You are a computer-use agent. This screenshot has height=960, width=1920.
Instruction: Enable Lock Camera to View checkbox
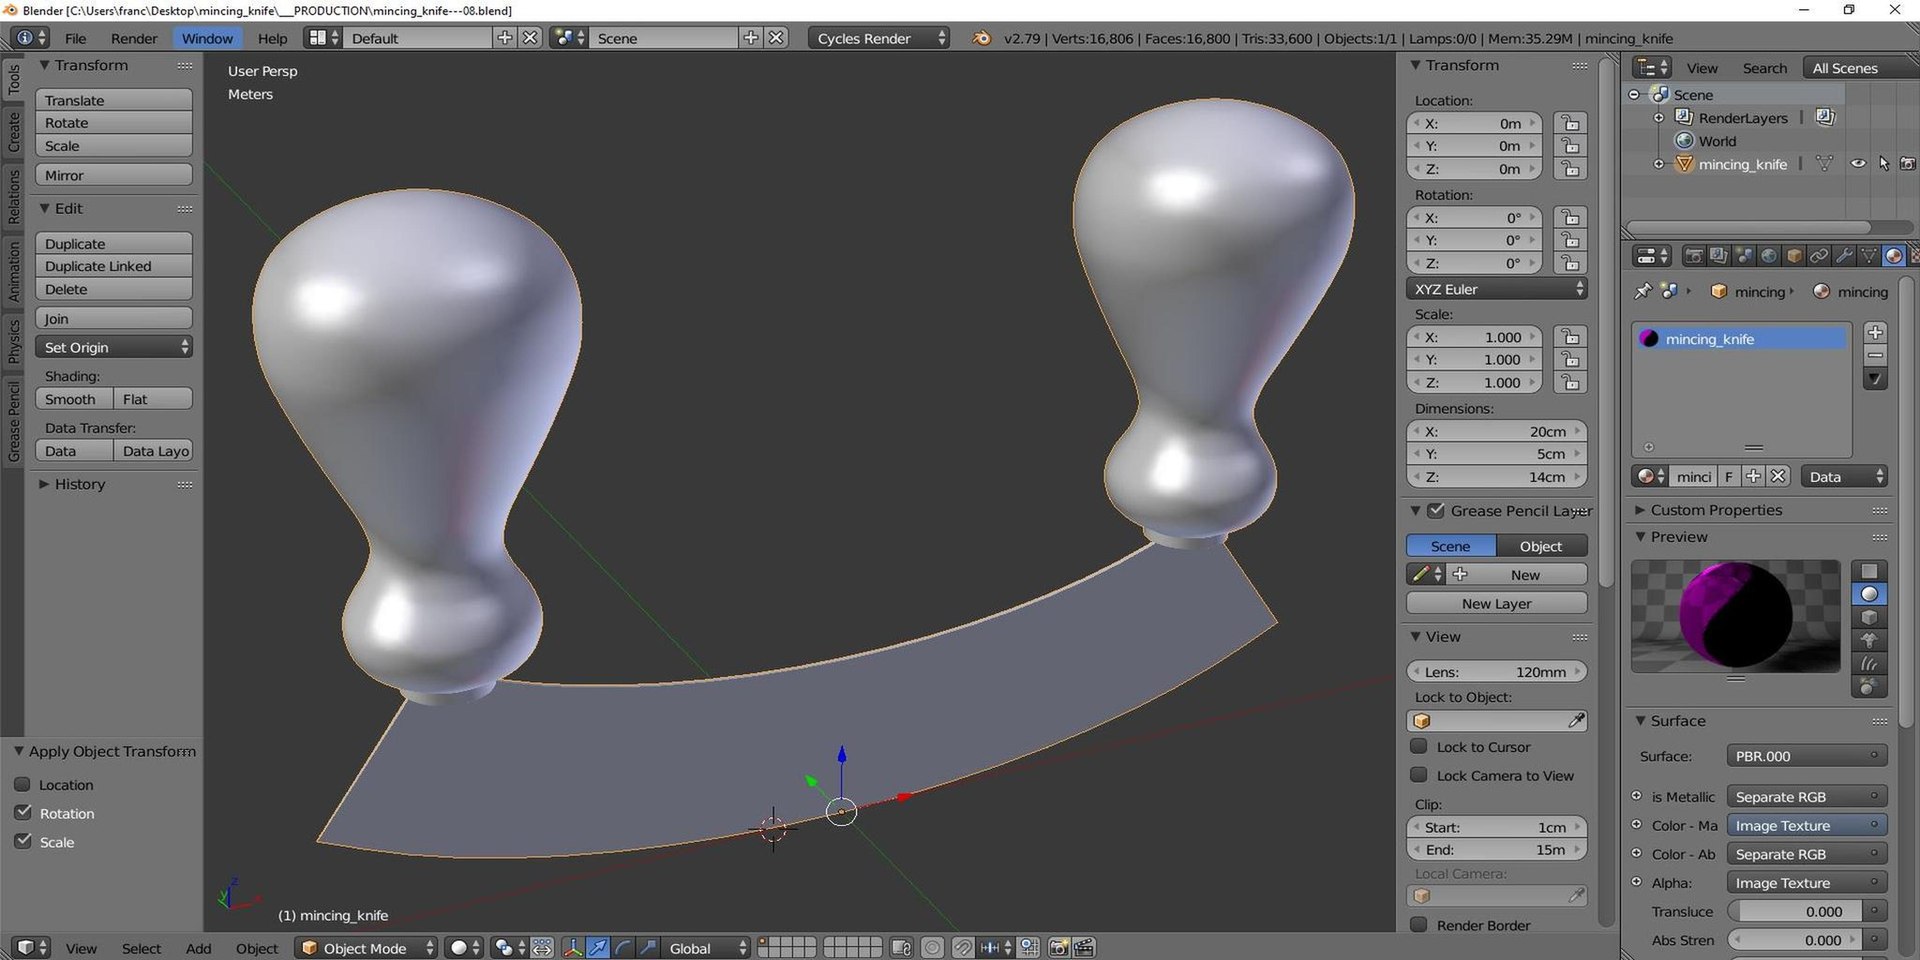point(1418,775)
